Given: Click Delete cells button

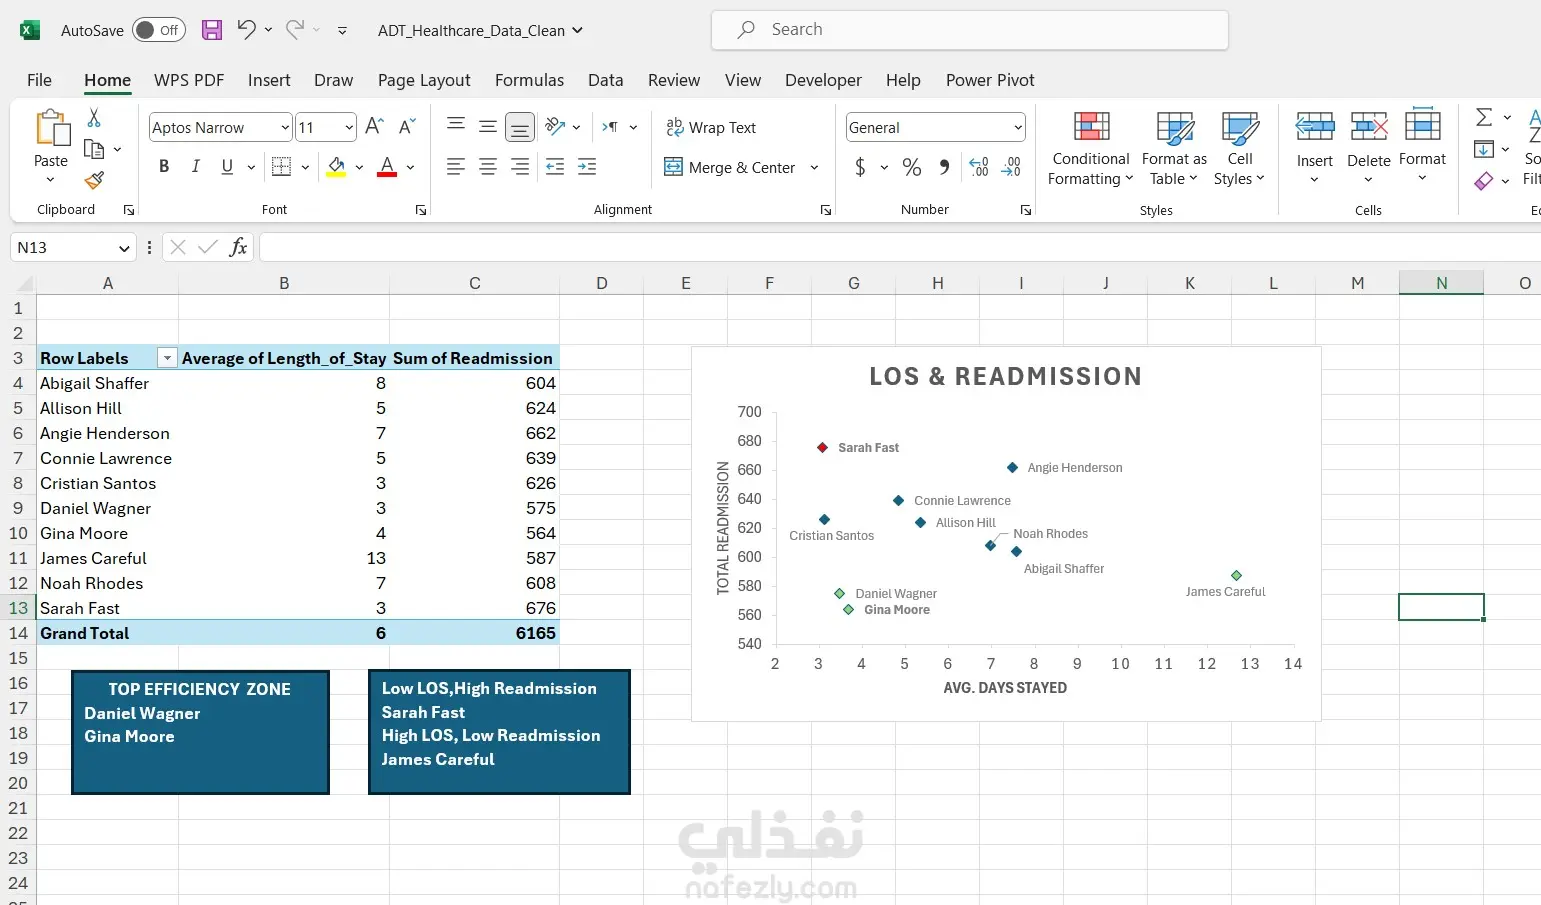Looking at the screenshot, I should (x=1369, y=147).
